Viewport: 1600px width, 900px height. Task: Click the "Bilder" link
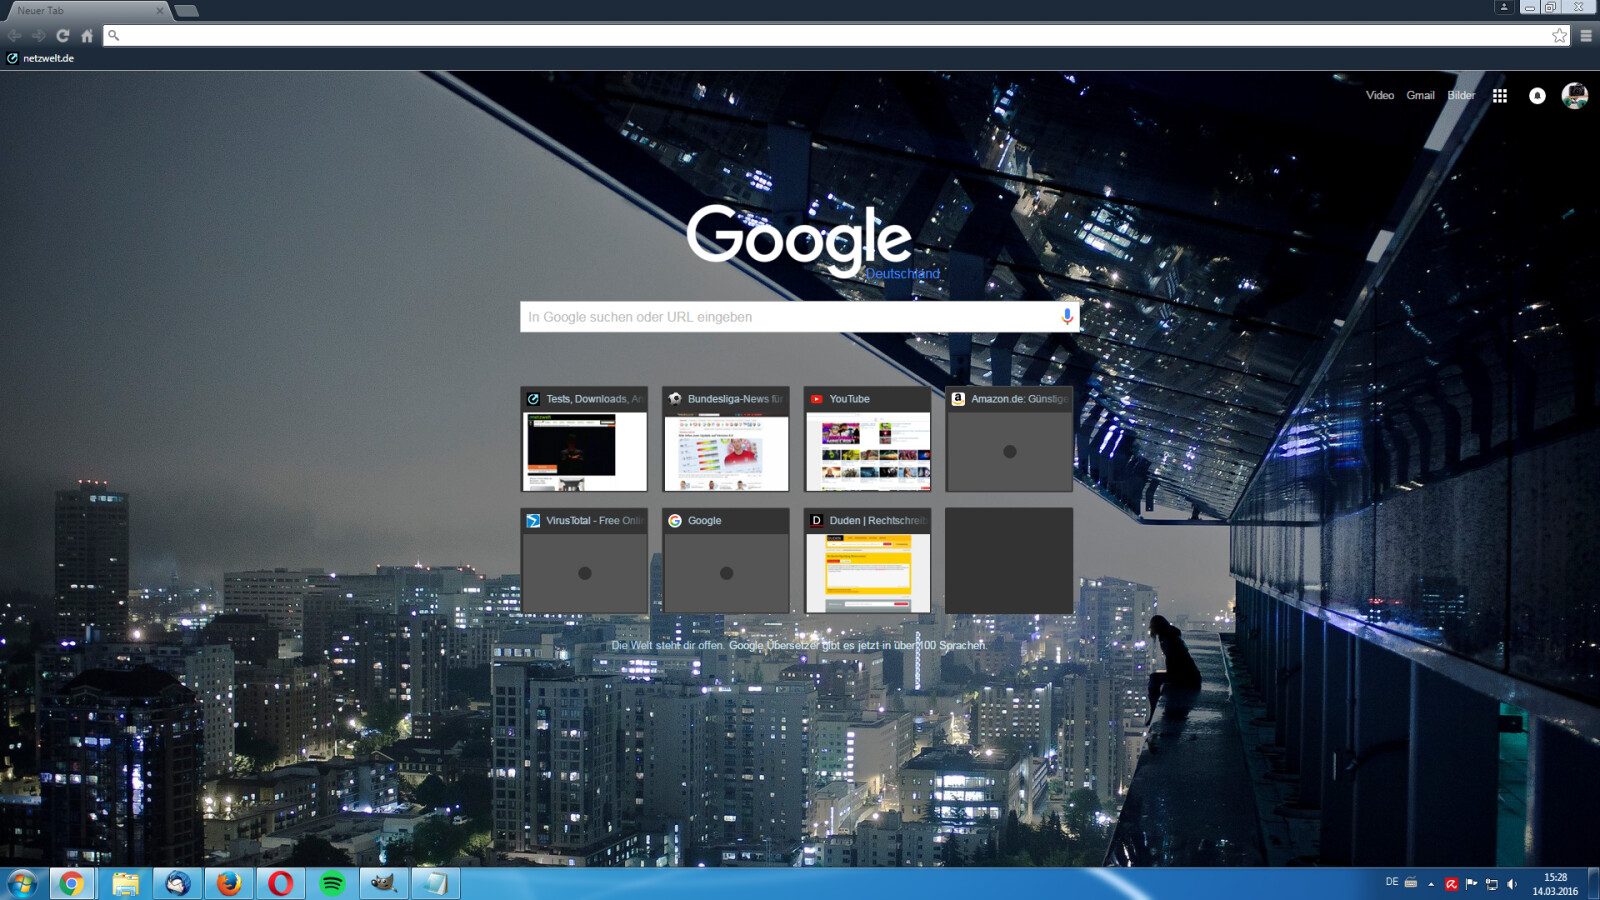(1461, 96)
